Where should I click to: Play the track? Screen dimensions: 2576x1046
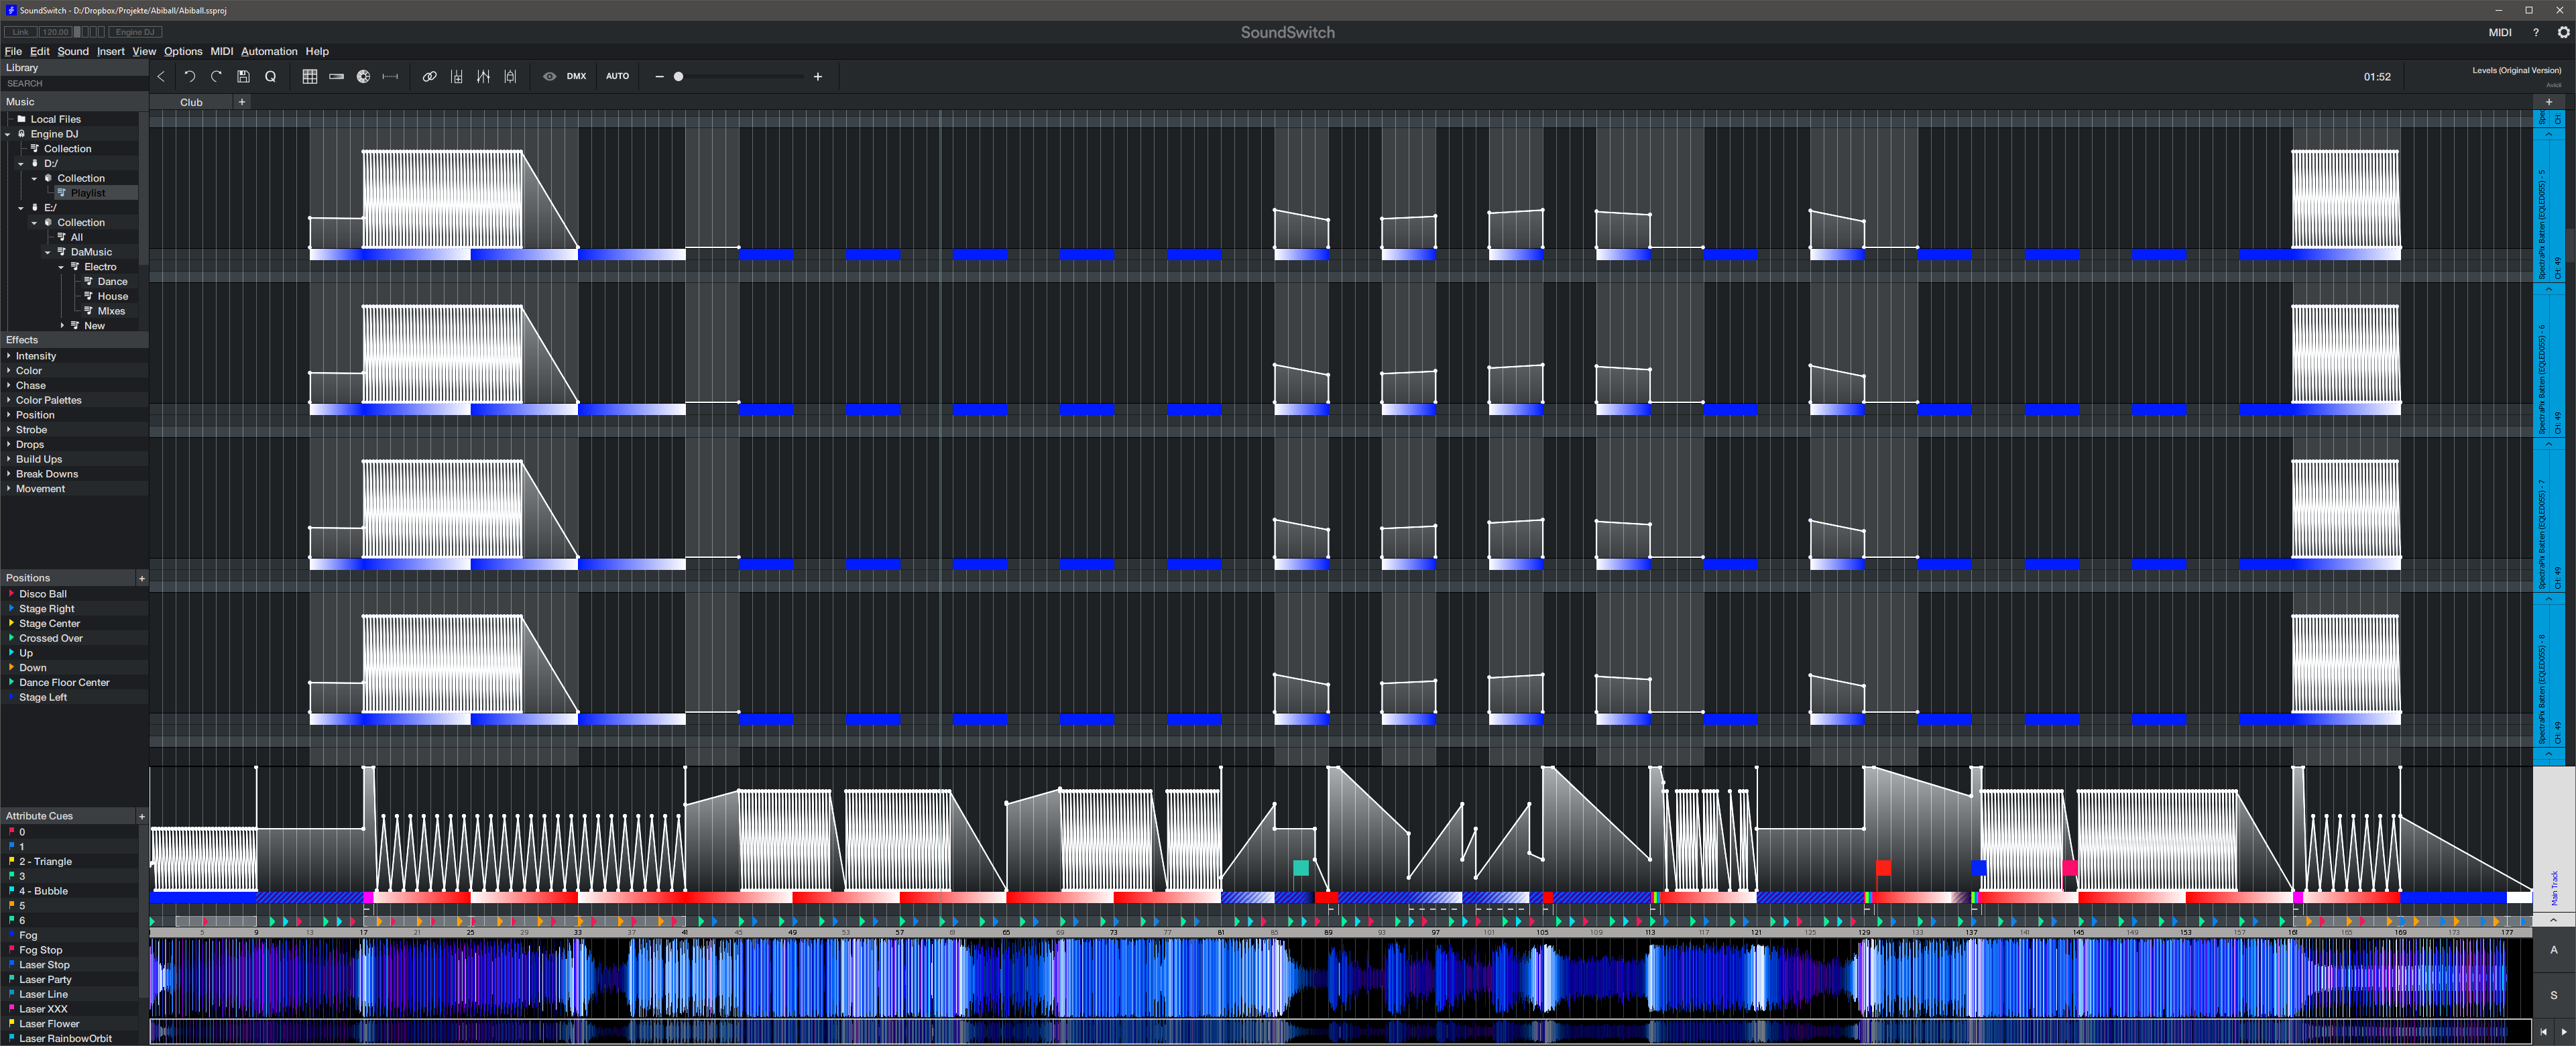[2564, 1031]
